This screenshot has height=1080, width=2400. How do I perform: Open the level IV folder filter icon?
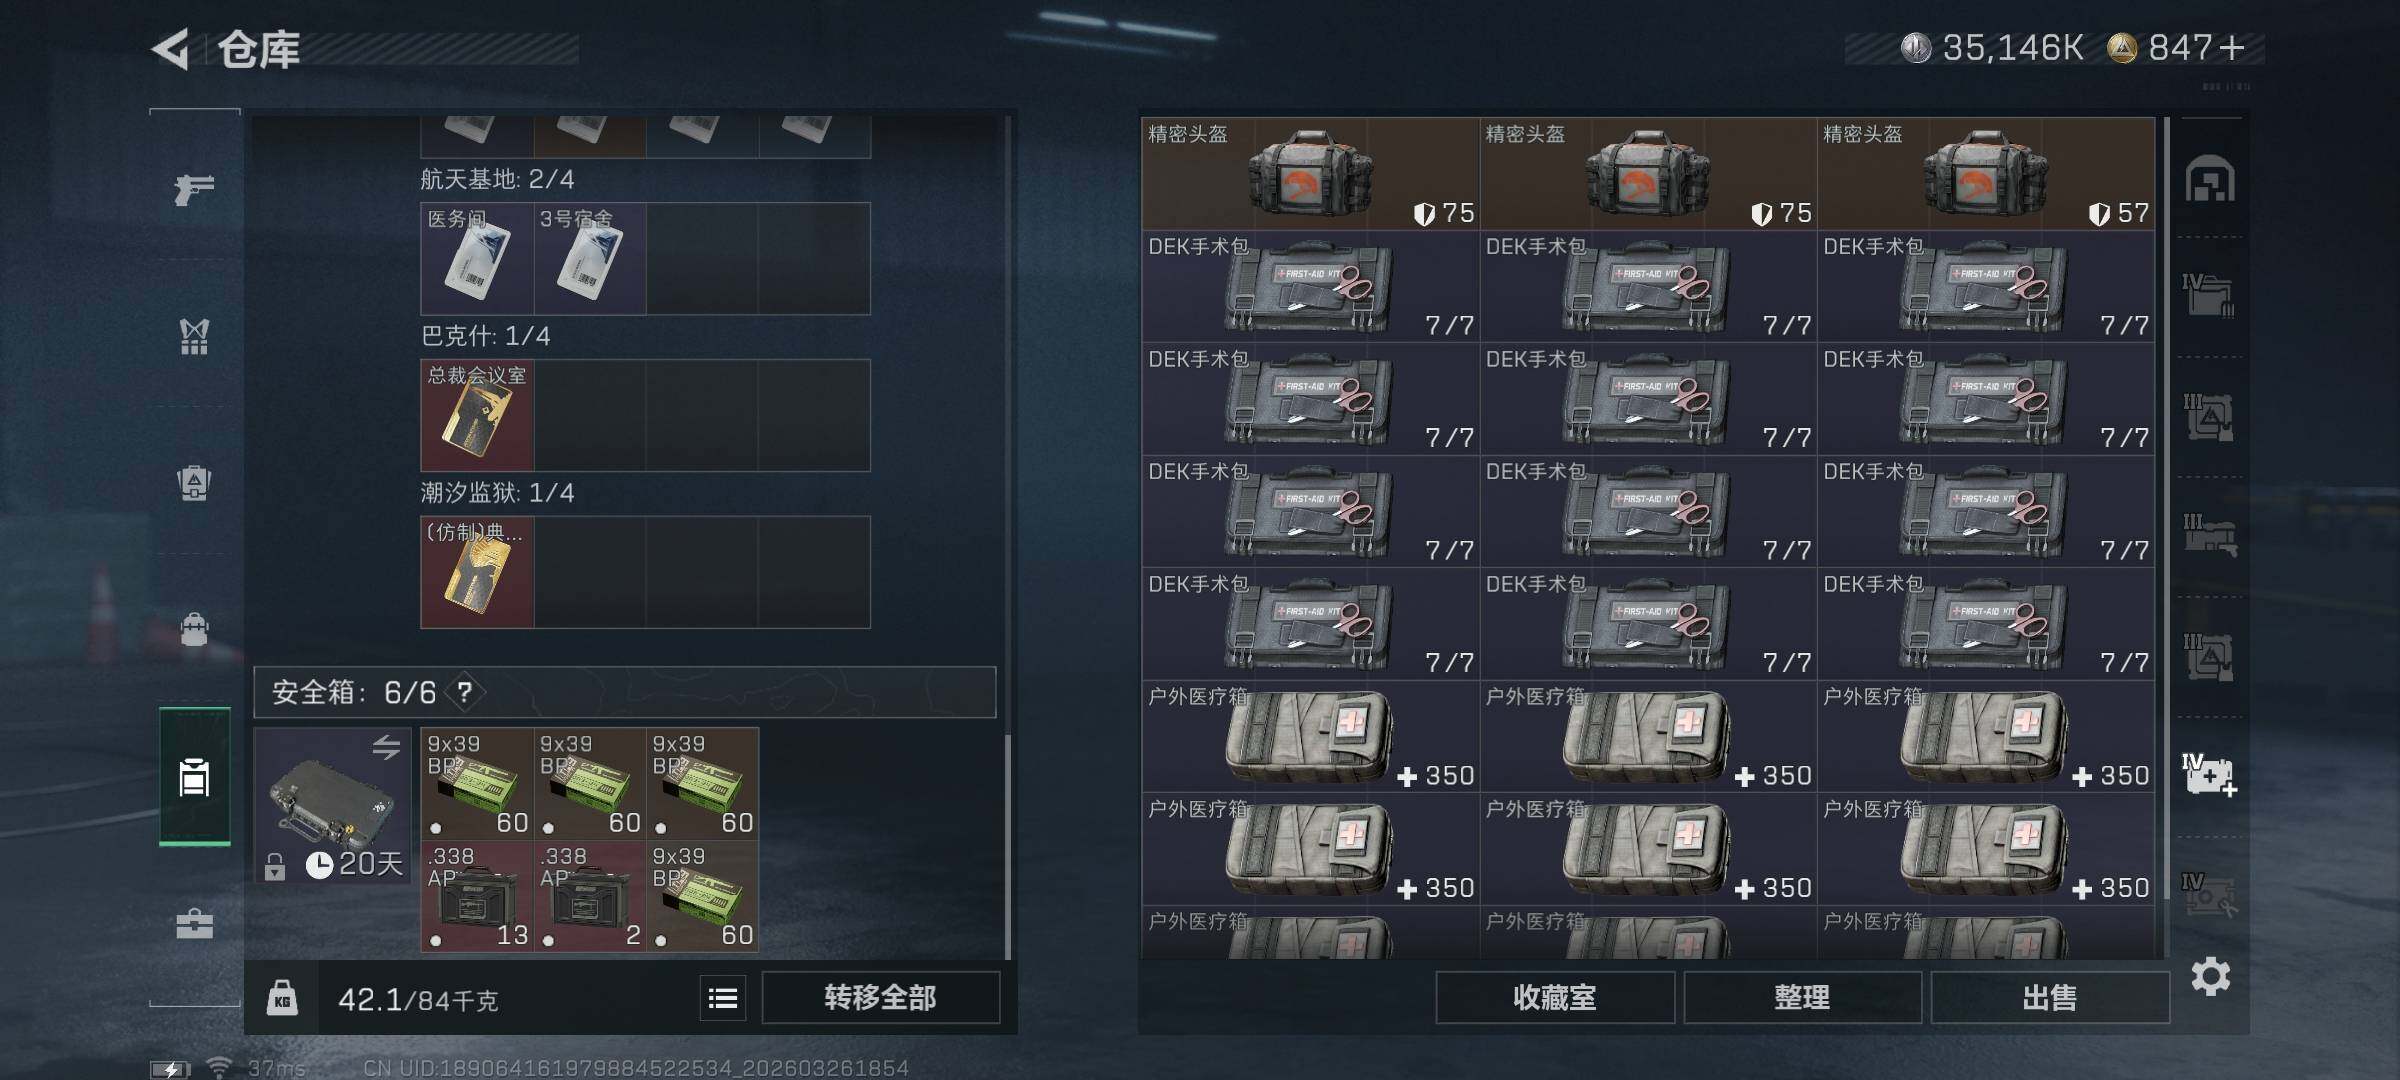pos(2209,296)
